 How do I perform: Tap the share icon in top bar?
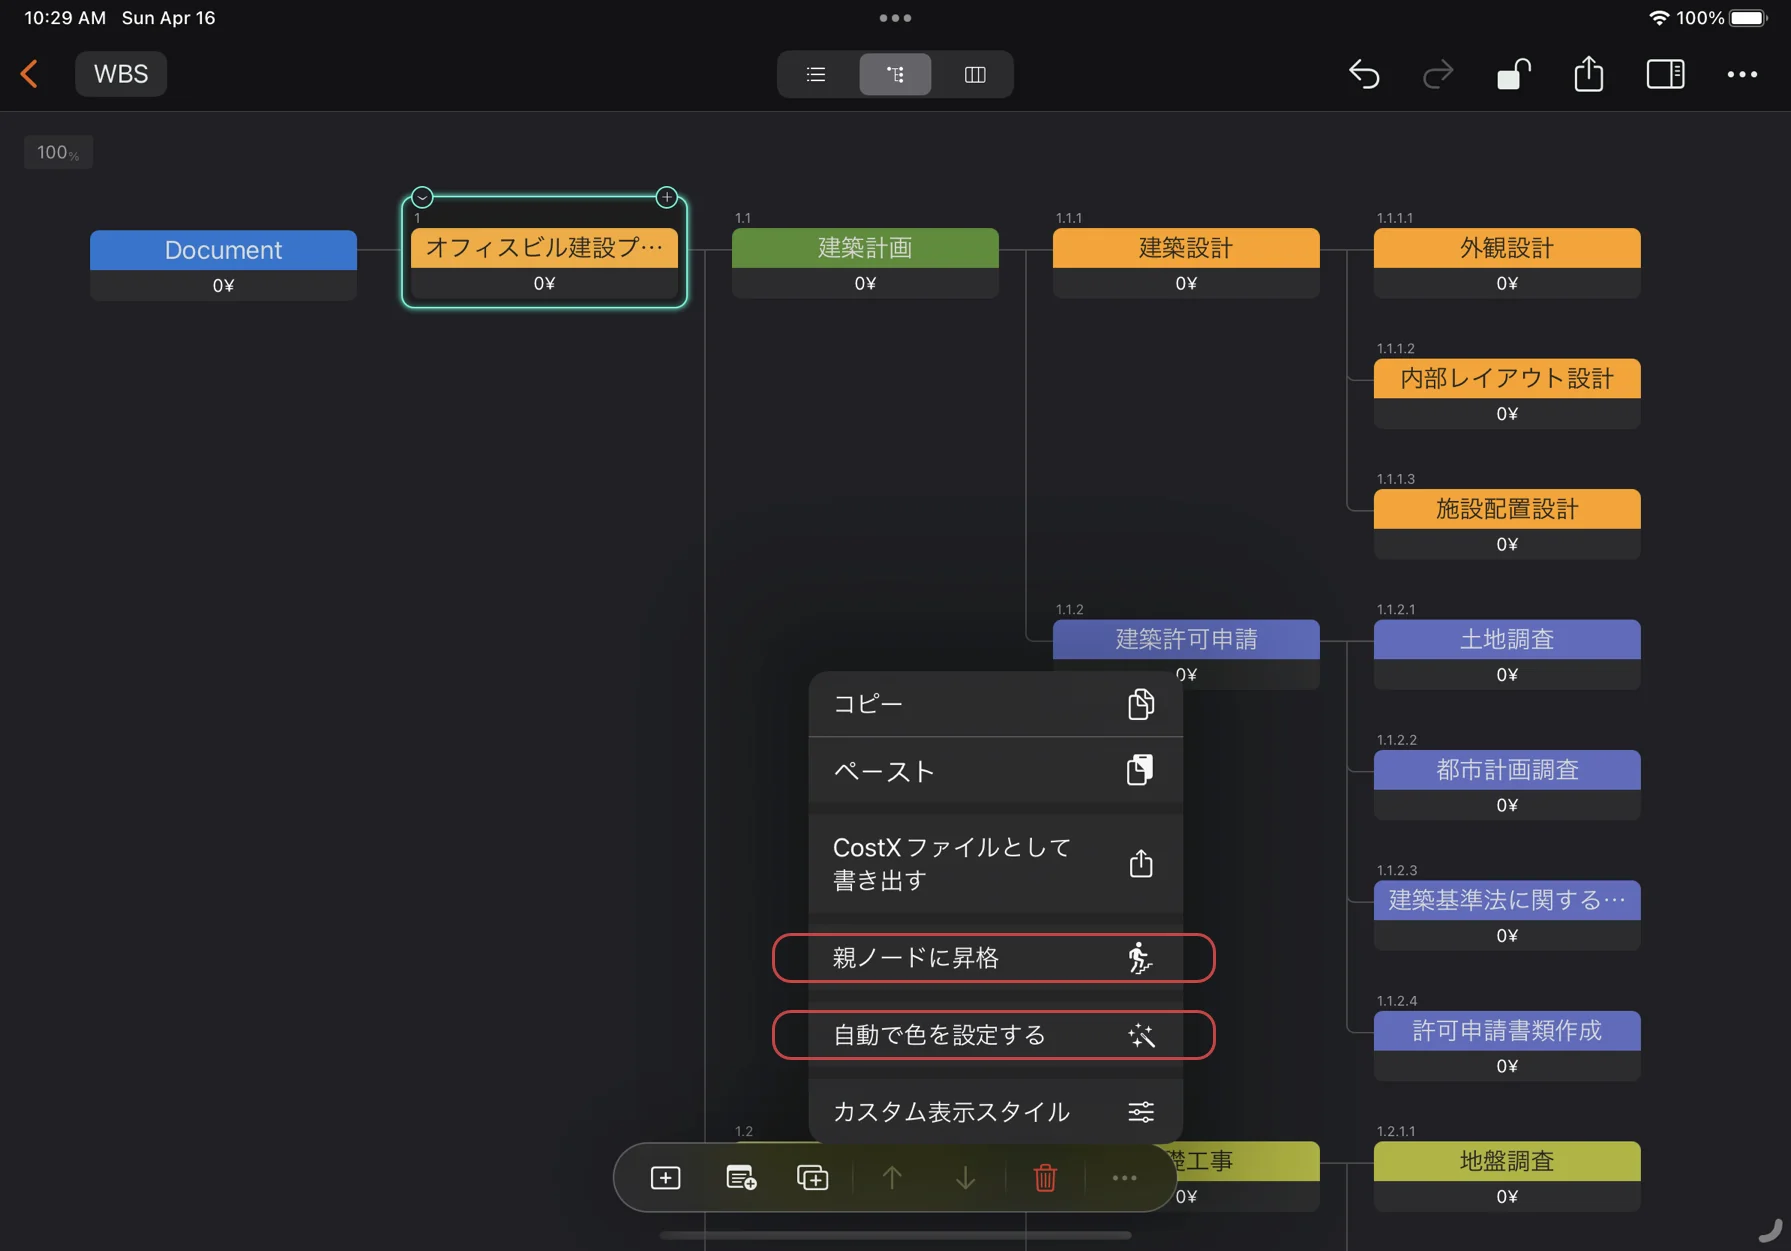(x=1588, y=74)
